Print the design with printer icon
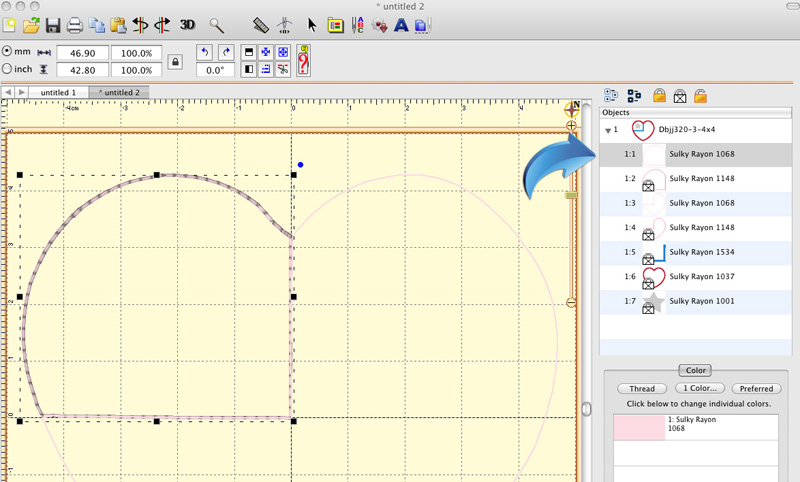800x482 pixels. 74,25
